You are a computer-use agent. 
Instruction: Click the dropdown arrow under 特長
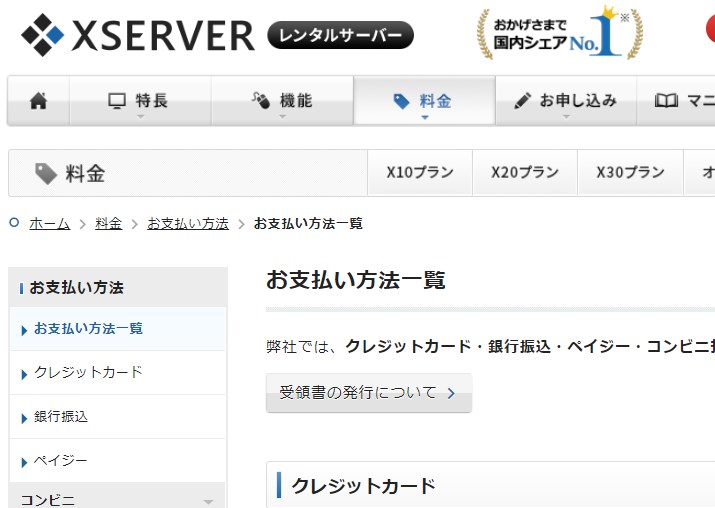tap(140, 117)
